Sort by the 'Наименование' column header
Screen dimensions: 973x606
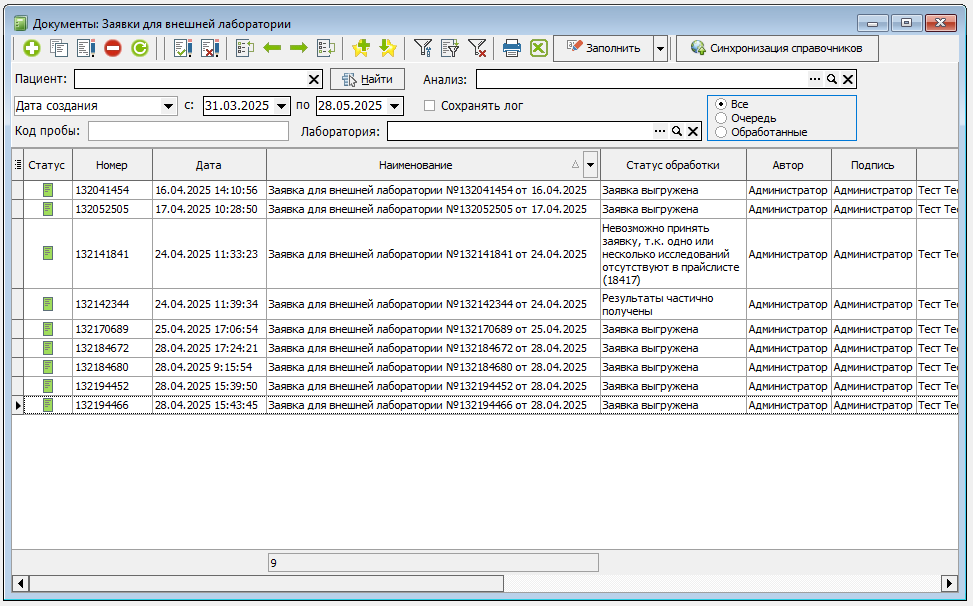tap(415, 165)
